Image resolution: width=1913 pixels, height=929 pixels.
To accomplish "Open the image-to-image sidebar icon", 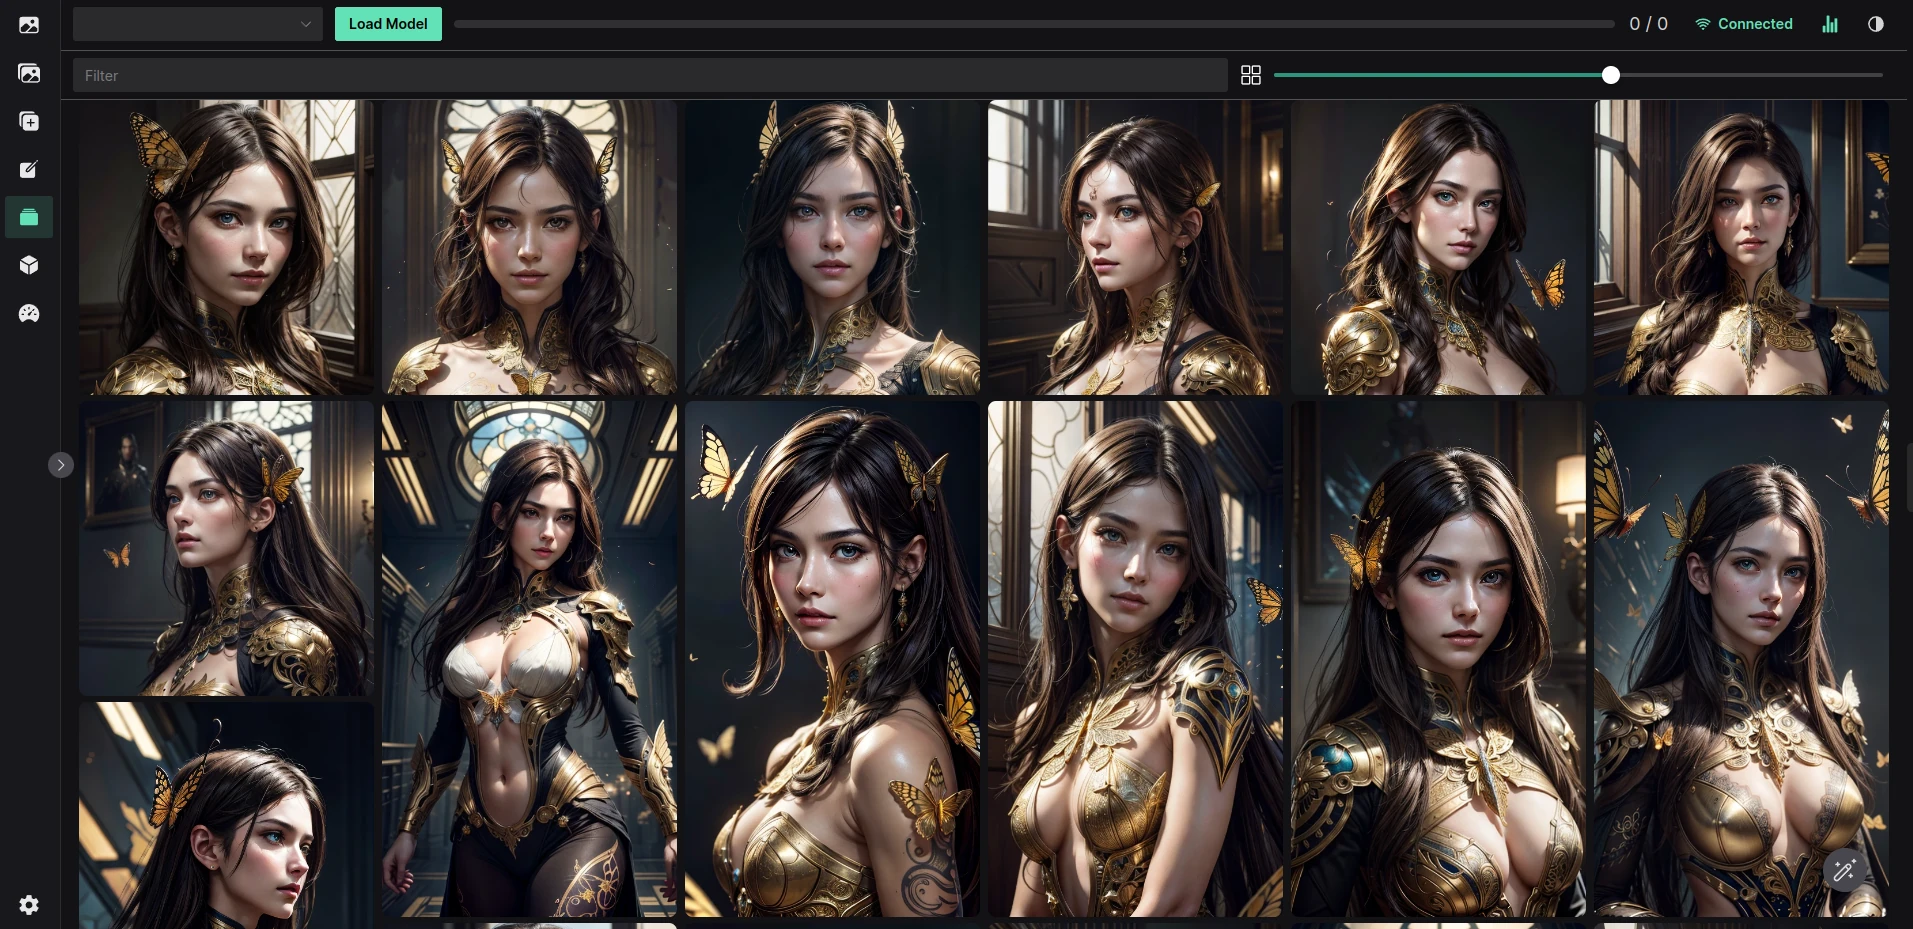I will 29,73.
